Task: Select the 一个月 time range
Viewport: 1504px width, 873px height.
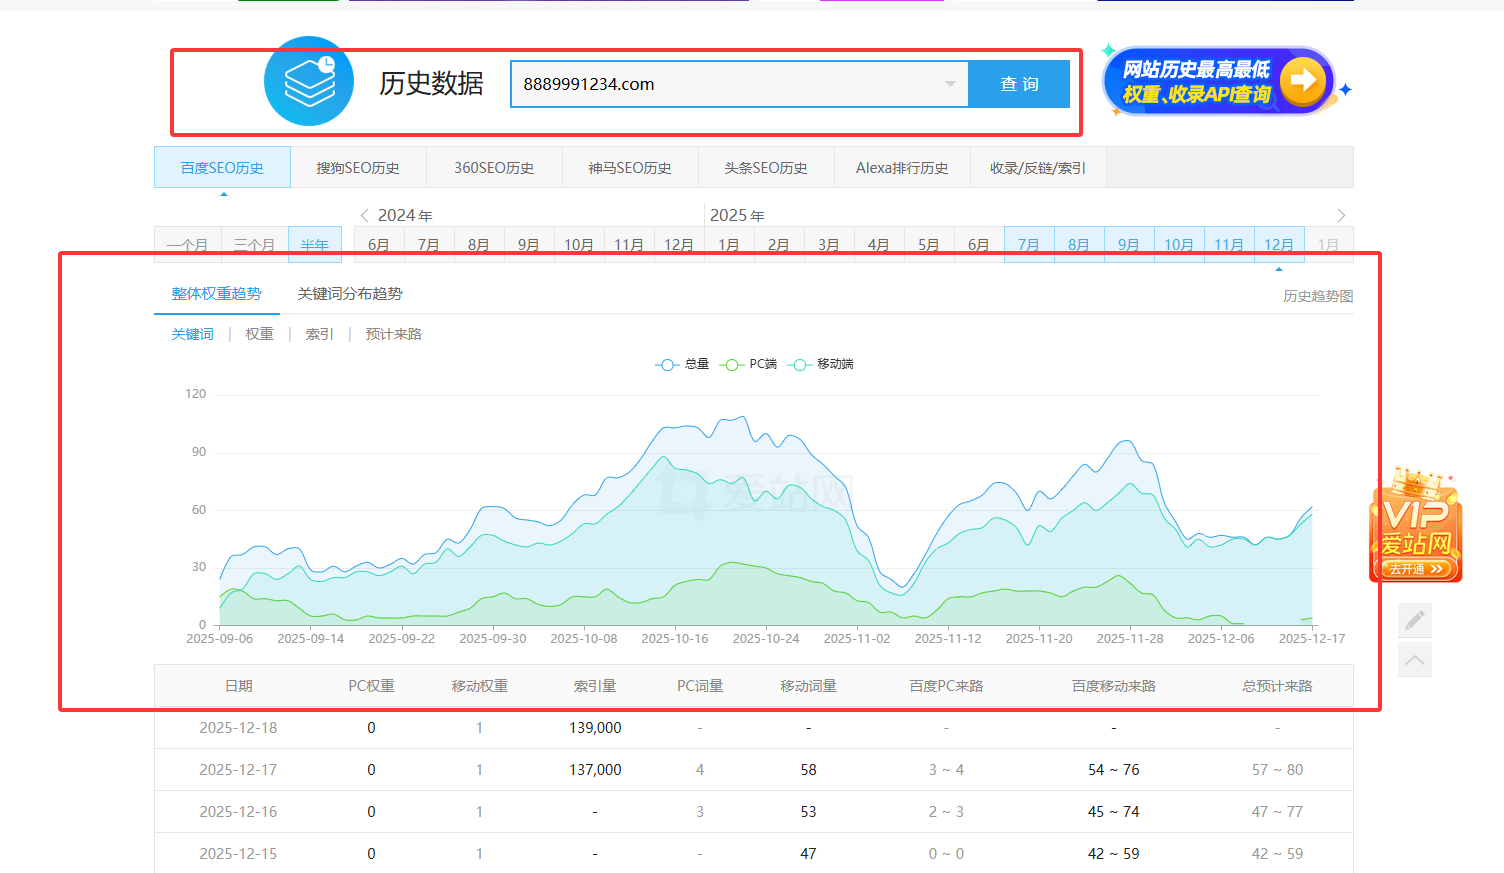Action: (x=187, y=245)
